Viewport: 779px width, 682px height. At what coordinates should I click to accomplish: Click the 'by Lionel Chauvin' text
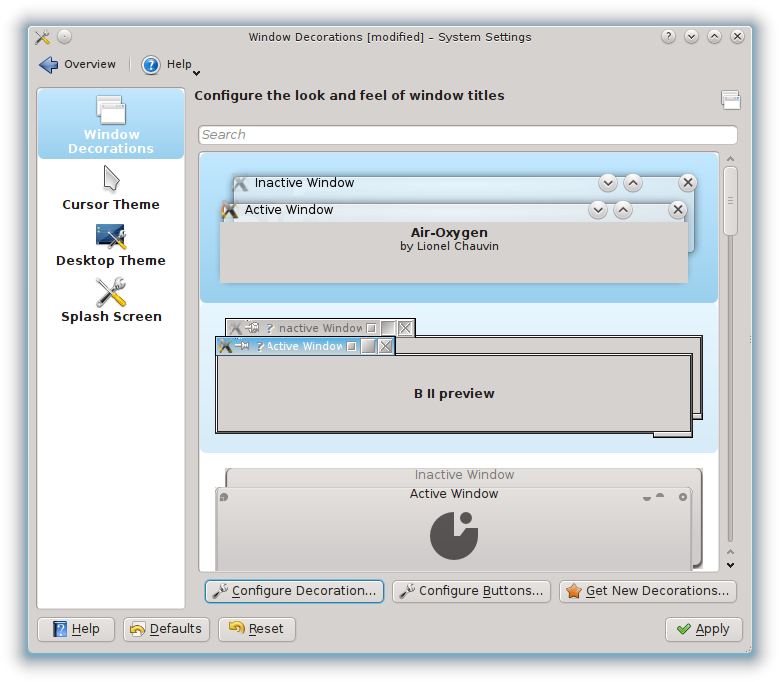pos(449,246)
